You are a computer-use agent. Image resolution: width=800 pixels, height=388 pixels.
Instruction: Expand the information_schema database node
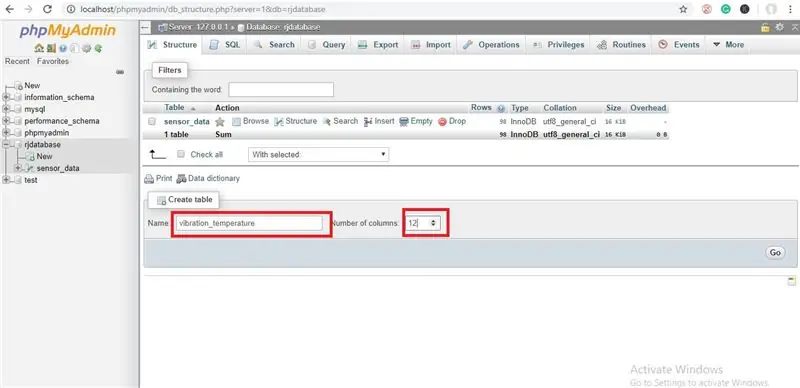click(x=6, y=97)
